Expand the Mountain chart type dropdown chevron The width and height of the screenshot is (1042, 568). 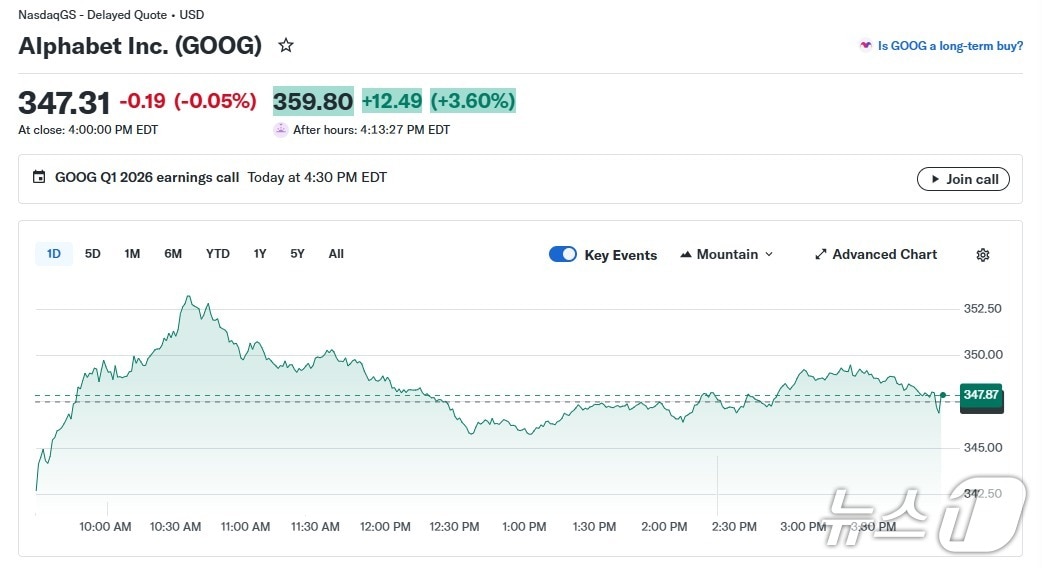pyautogui.click(x=769, y=255)
